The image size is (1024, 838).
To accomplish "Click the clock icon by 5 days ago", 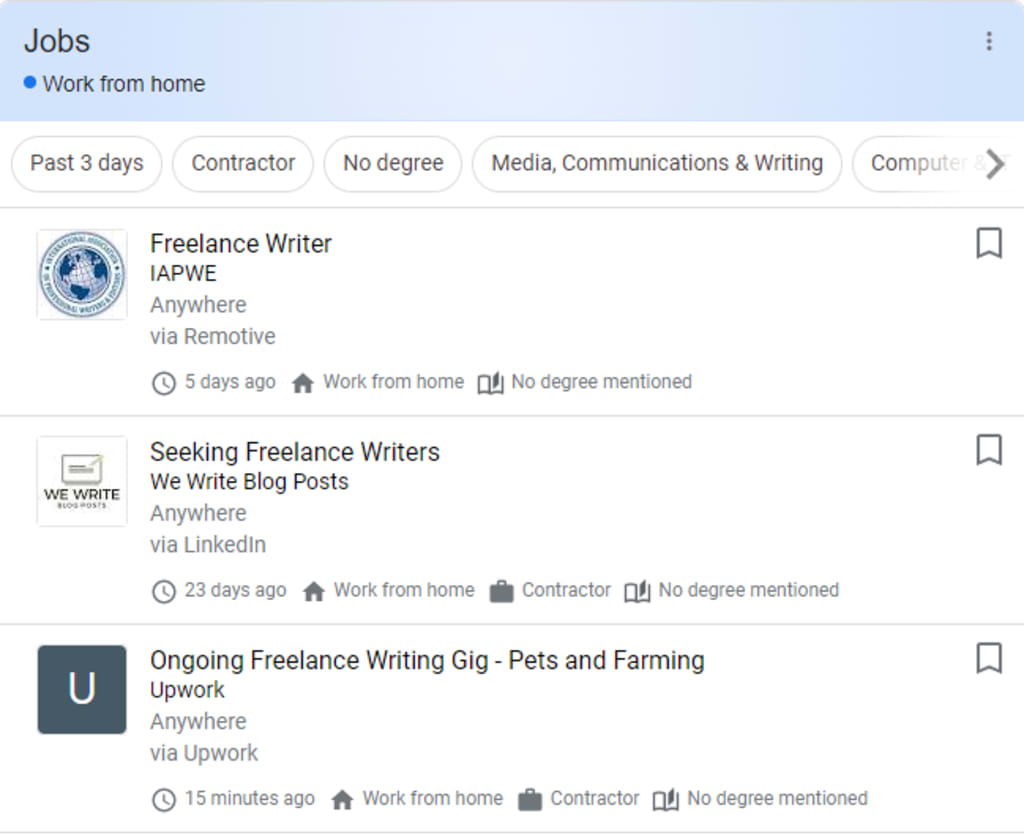I will [x=164, y=383].
